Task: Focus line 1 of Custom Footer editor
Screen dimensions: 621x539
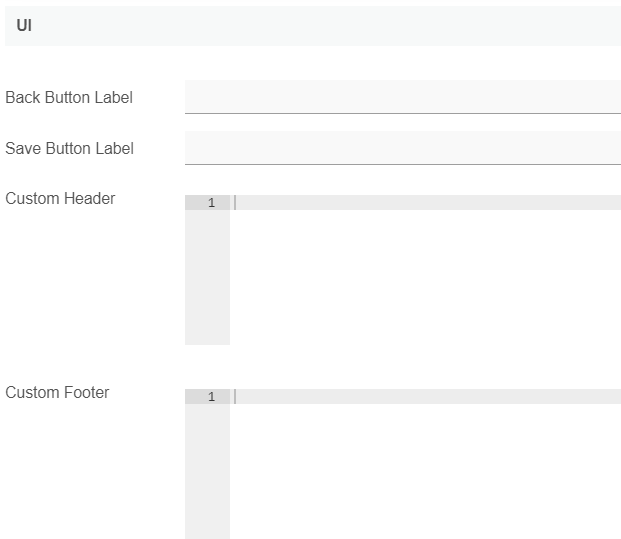Action: point(425,396)
